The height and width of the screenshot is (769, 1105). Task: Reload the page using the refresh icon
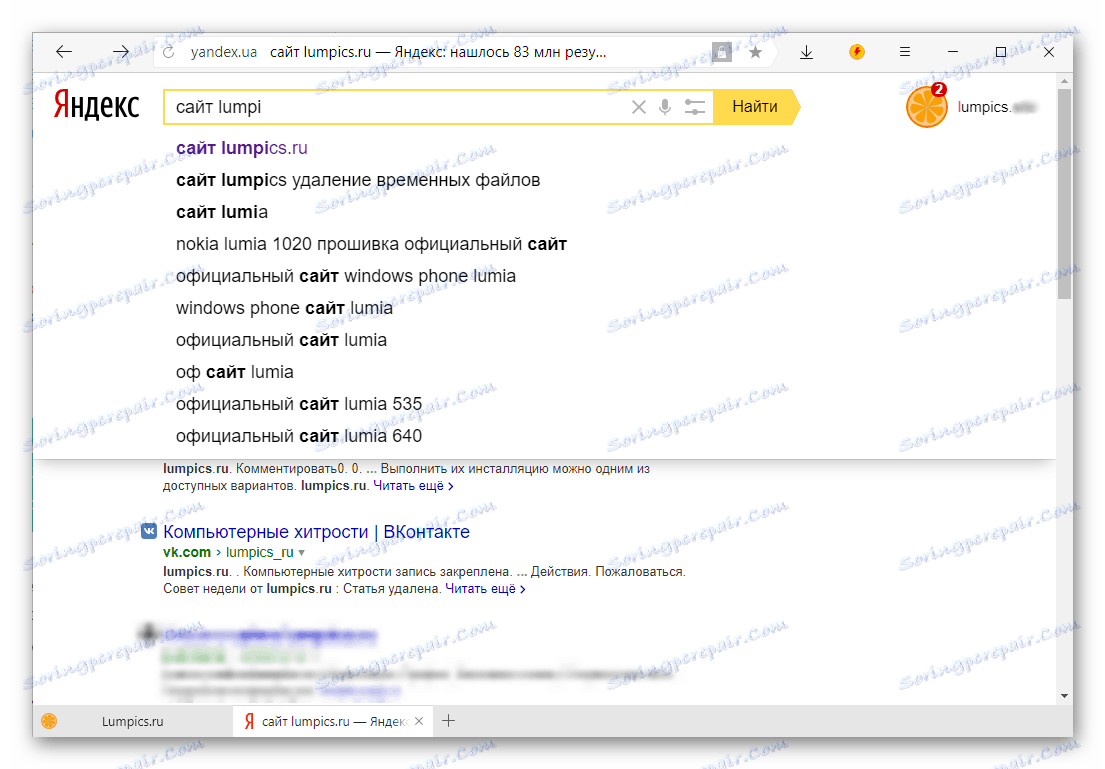point(168,52)
